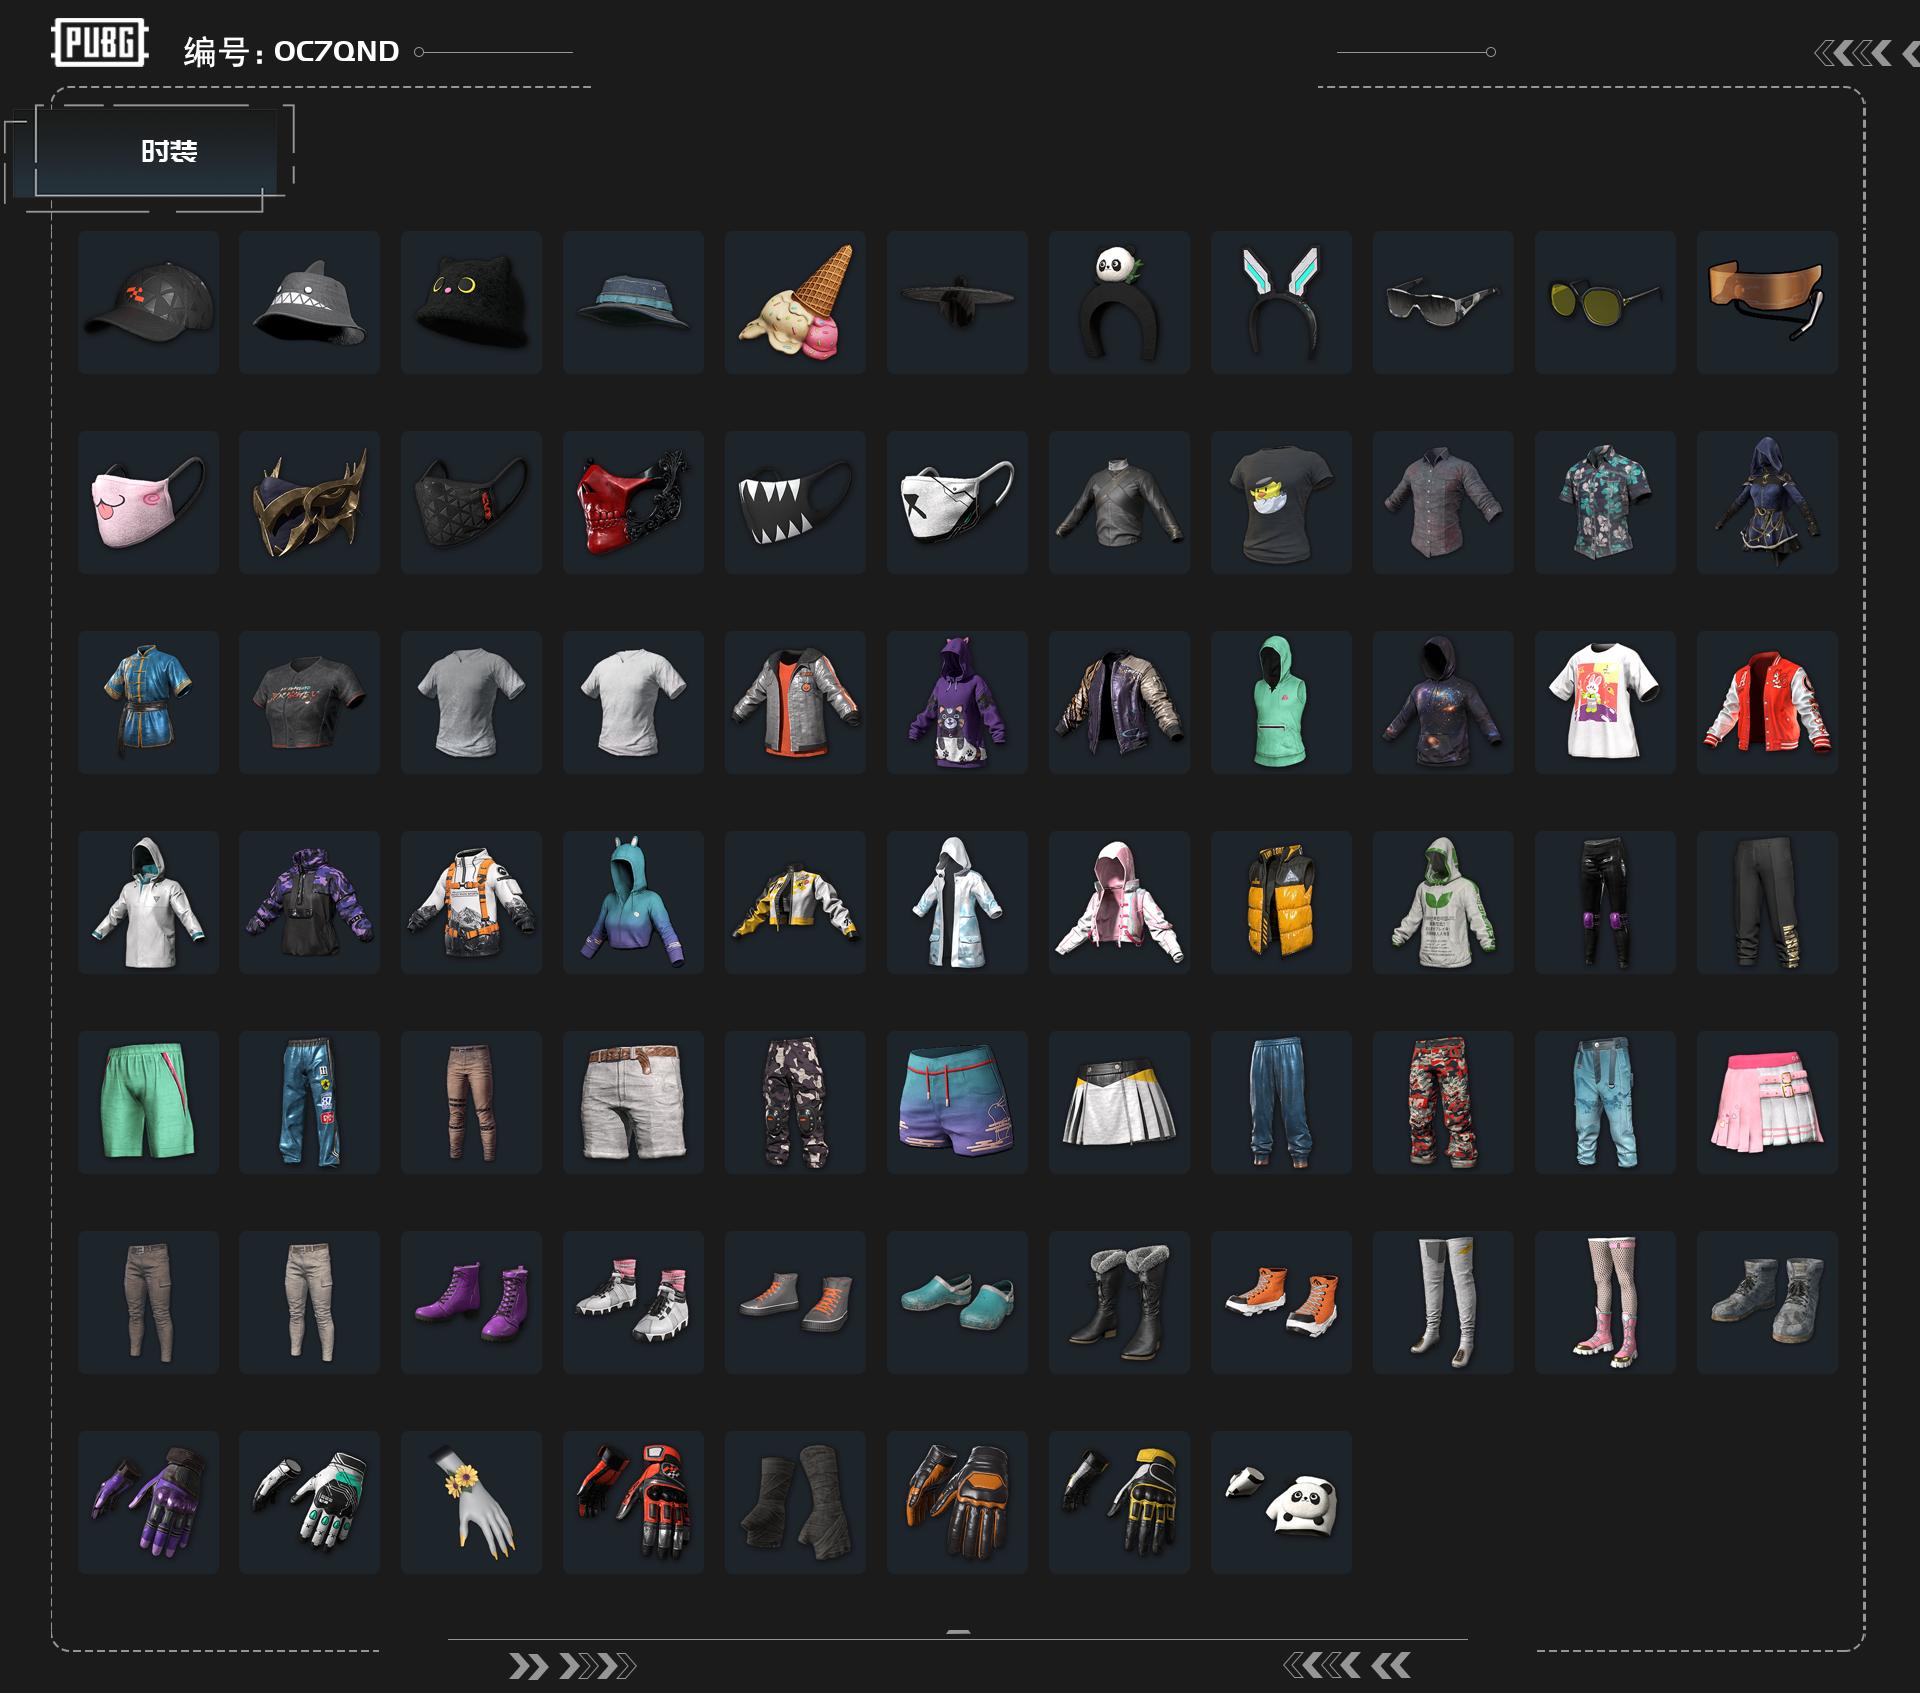Pick the purple tactical gloves
The width and height of the screenshot is (1920, 1693).
point(148,1502)
